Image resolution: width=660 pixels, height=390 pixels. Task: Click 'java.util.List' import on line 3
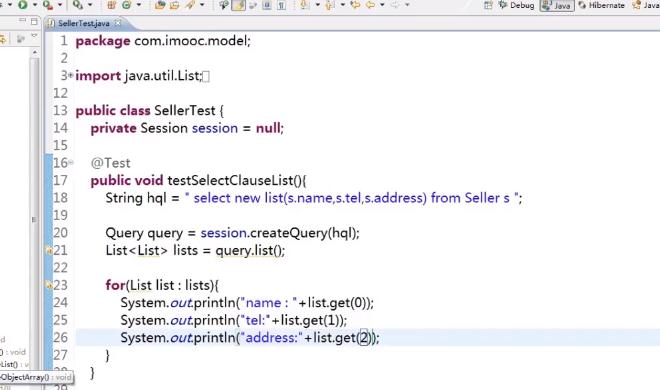(x=162, y=76)
